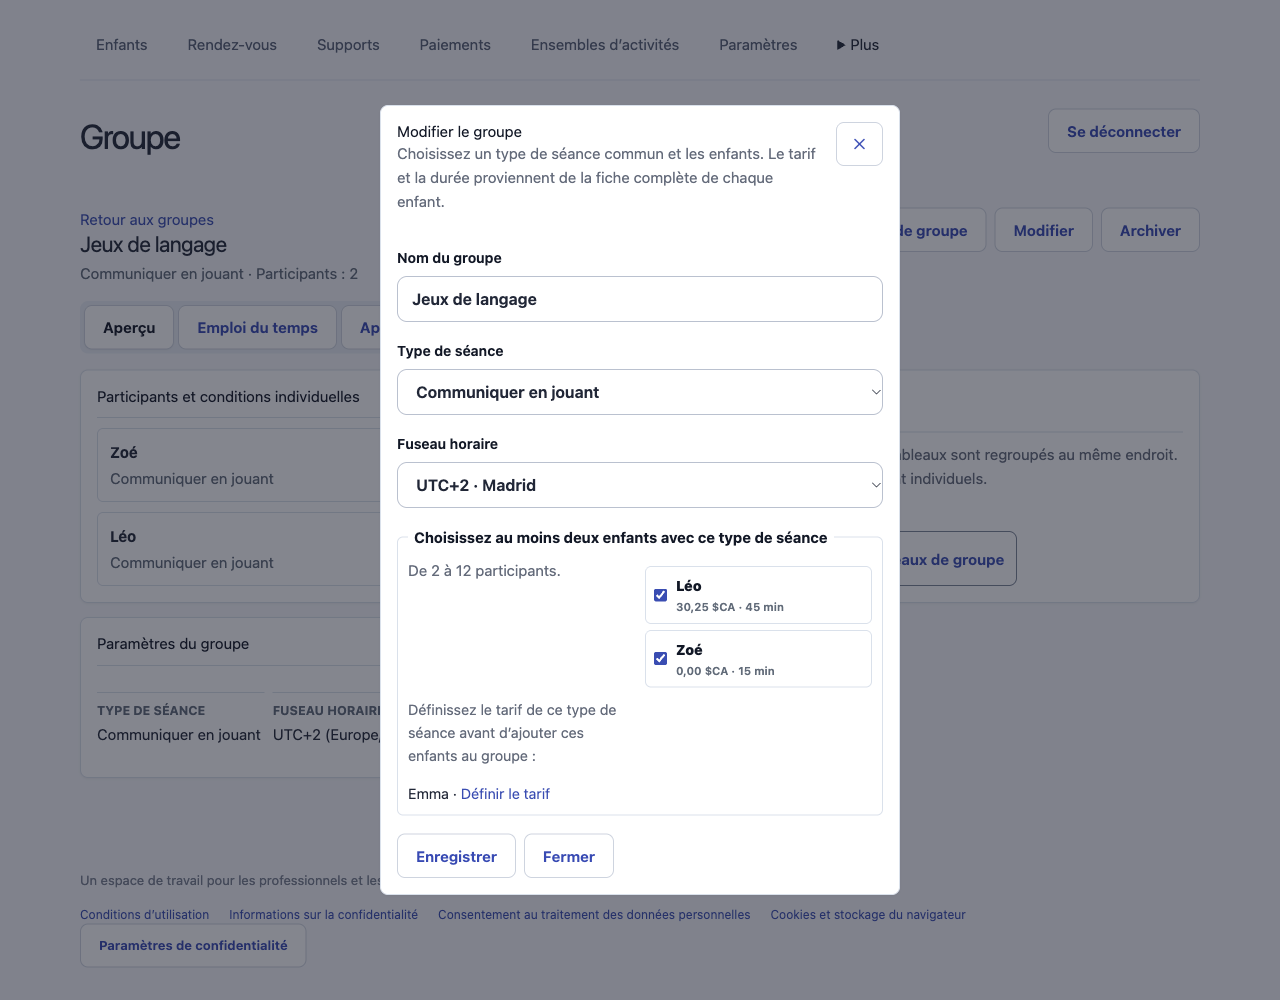Select the Zoé participant card label
The width and height of the screenshot is (1280, 1000).
pyautogui.click(x=758, y=658)
